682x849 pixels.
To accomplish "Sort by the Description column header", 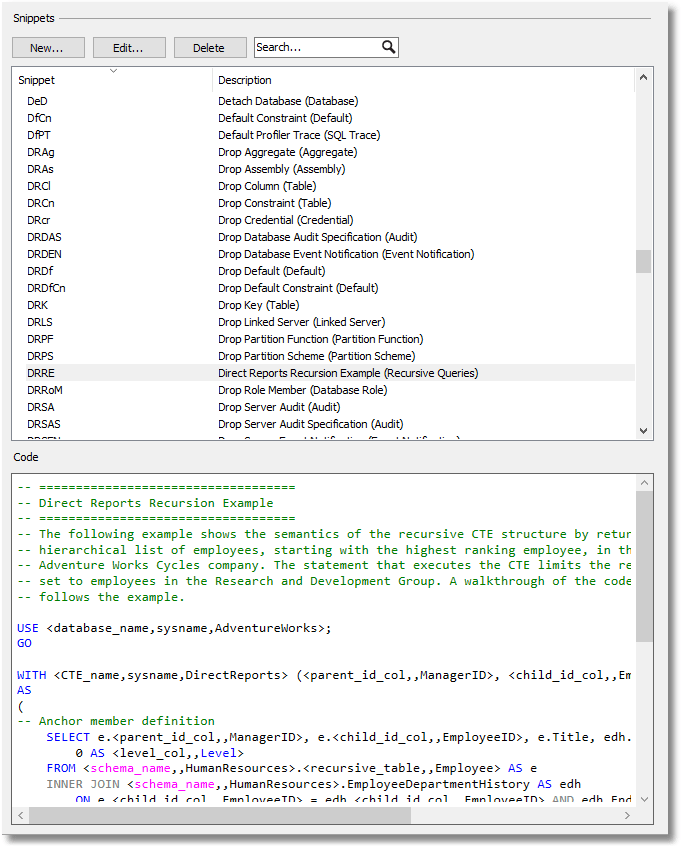I will tap(423, 80).
